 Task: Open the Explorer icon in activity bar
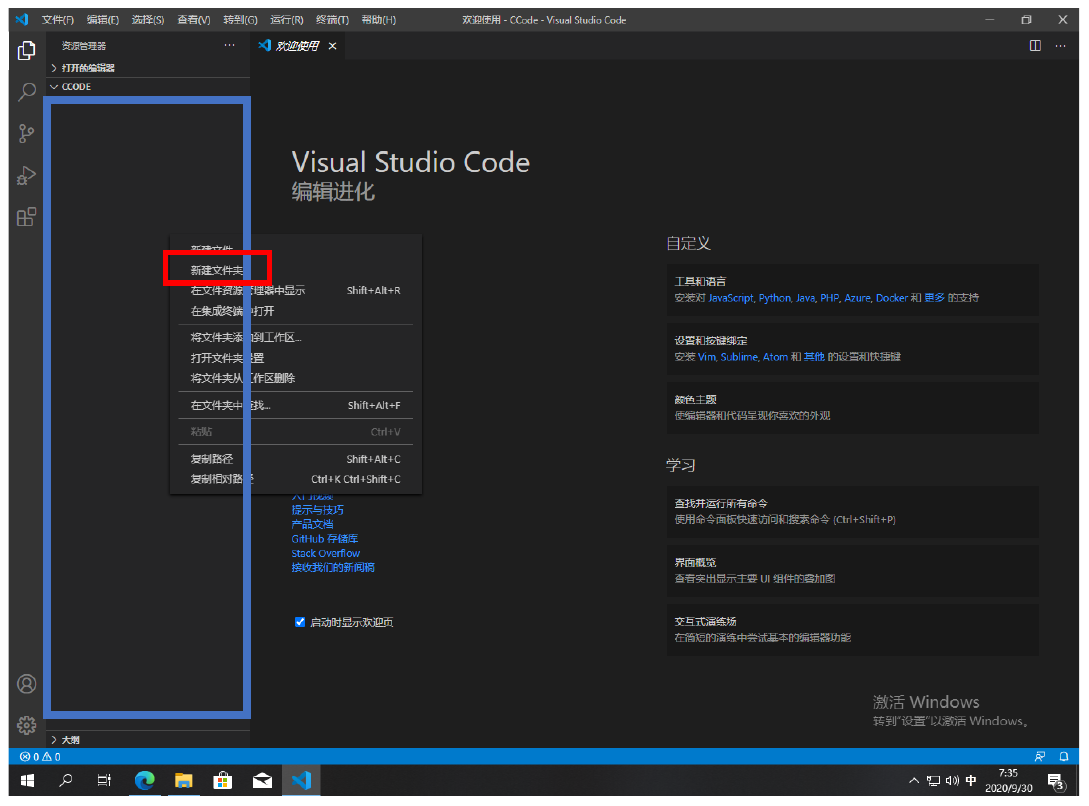coord(27,50)
